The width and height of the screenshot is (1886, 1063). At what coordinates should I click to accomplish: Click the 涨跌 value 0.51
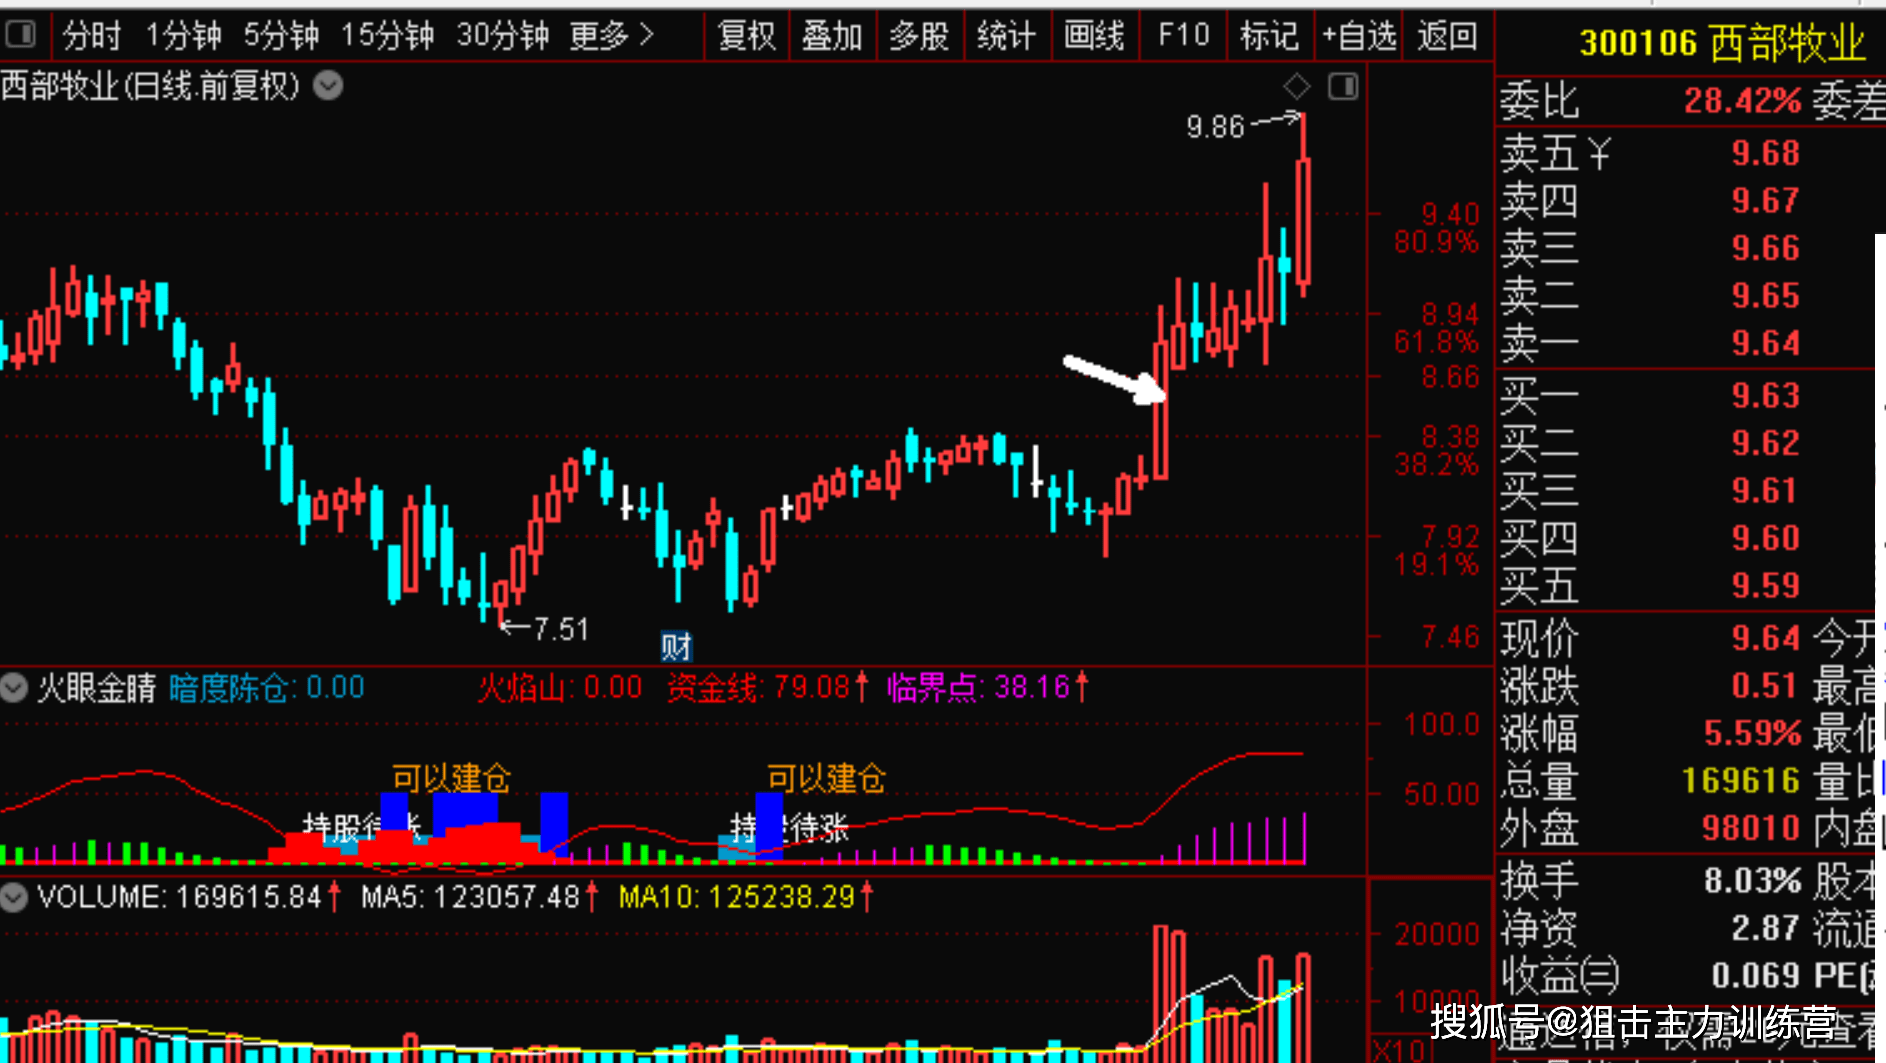tap(1765, 686)
